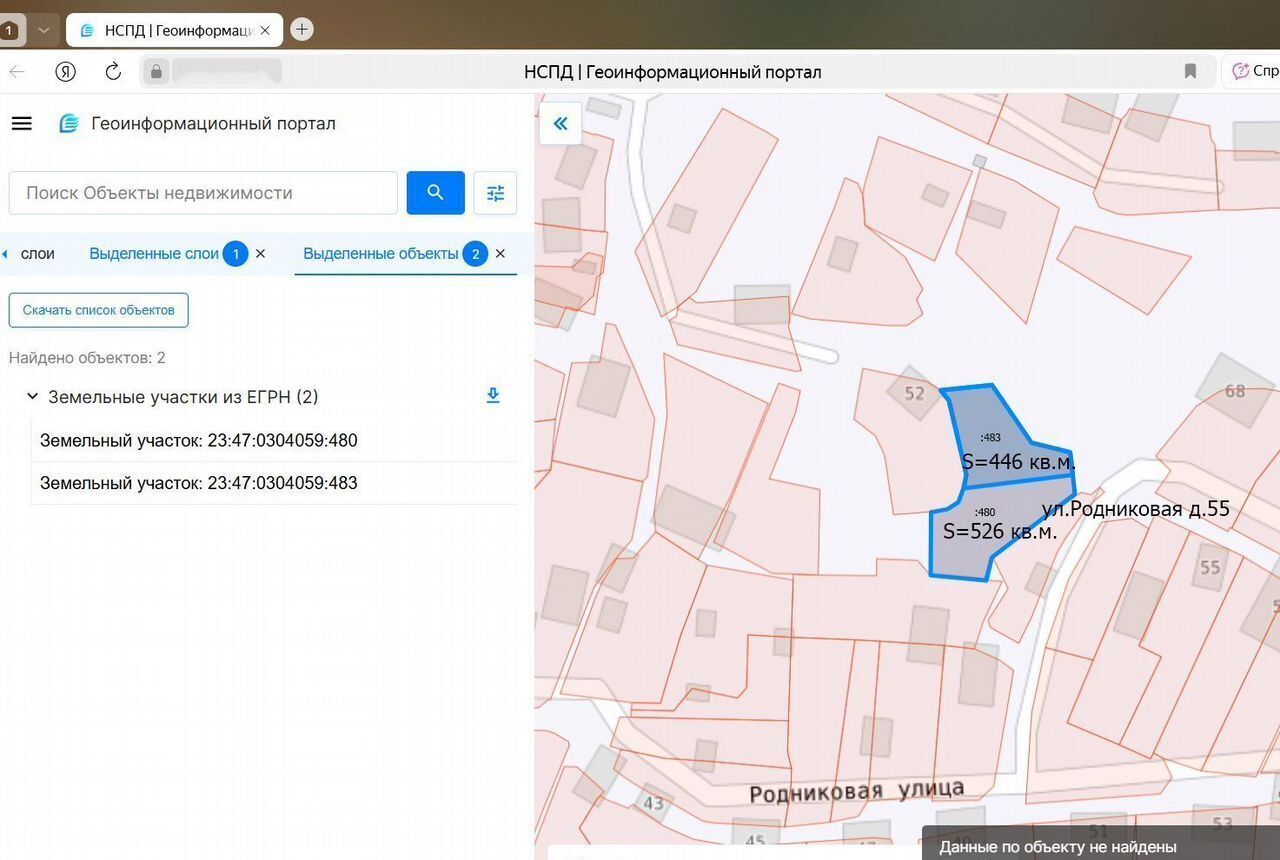
Task: Open the Спр button in browser toolbar
Action: (x=1253, y=71)
